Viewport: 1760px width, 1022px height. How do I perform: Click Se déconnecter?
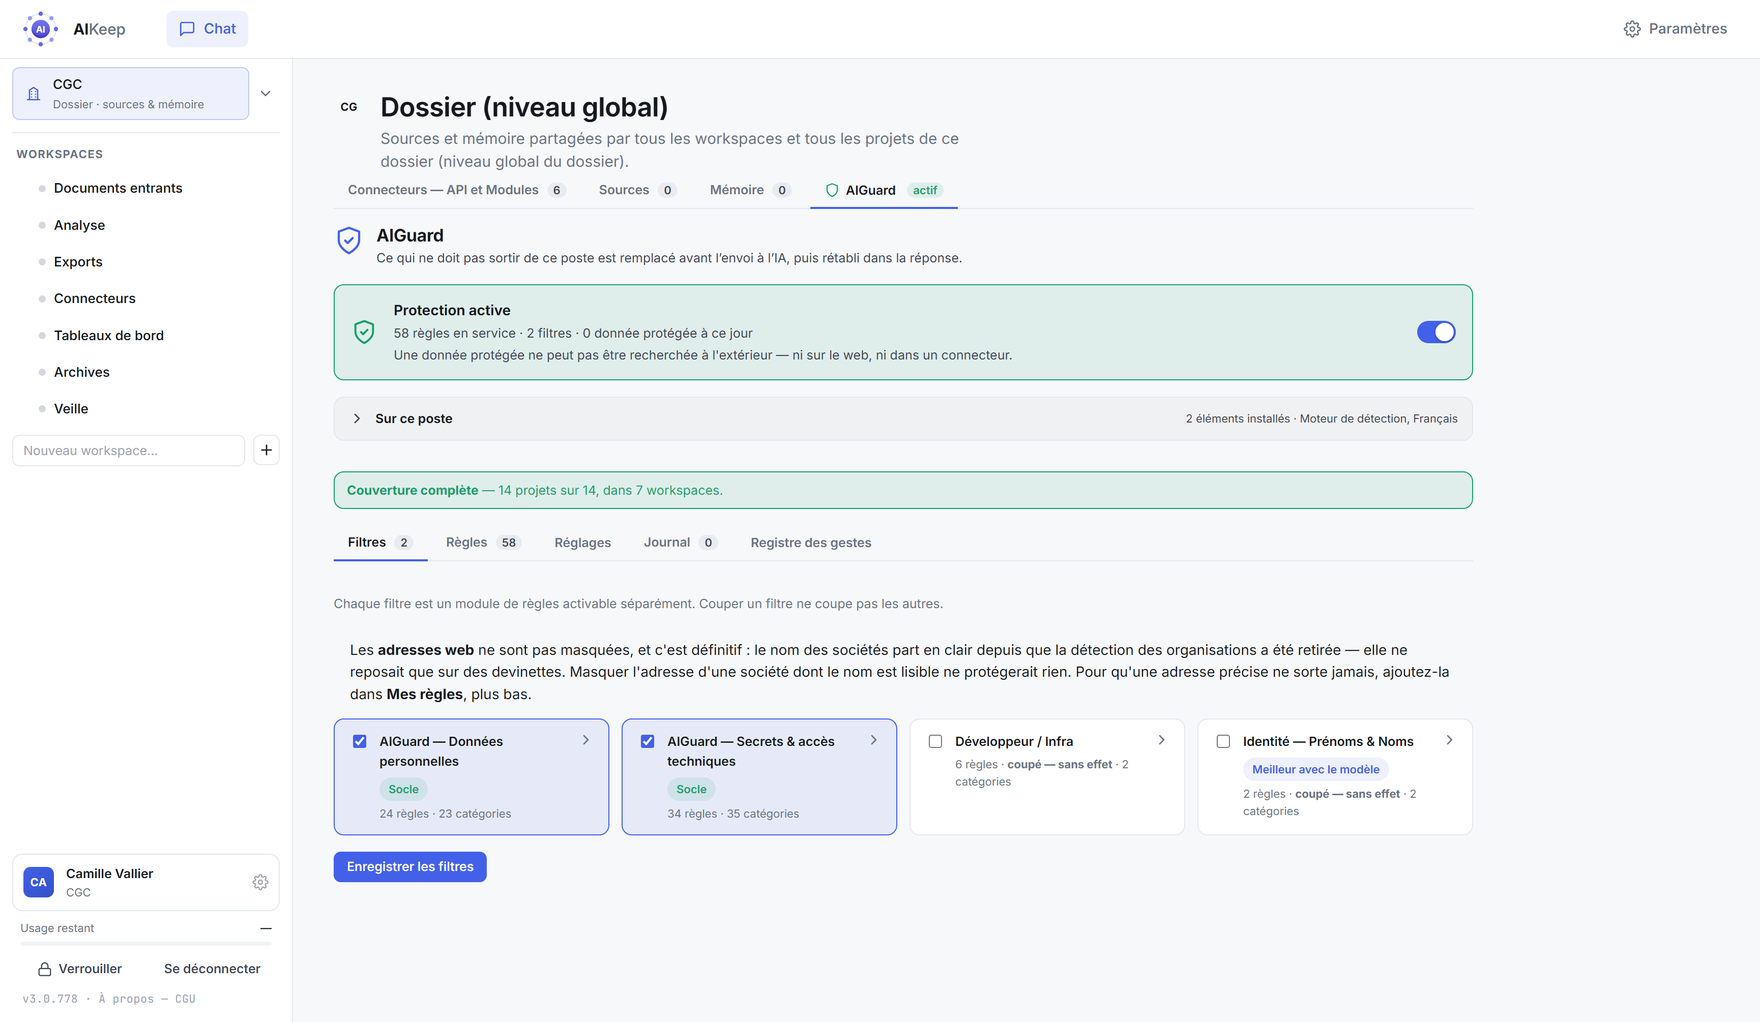tap(212, 969)
